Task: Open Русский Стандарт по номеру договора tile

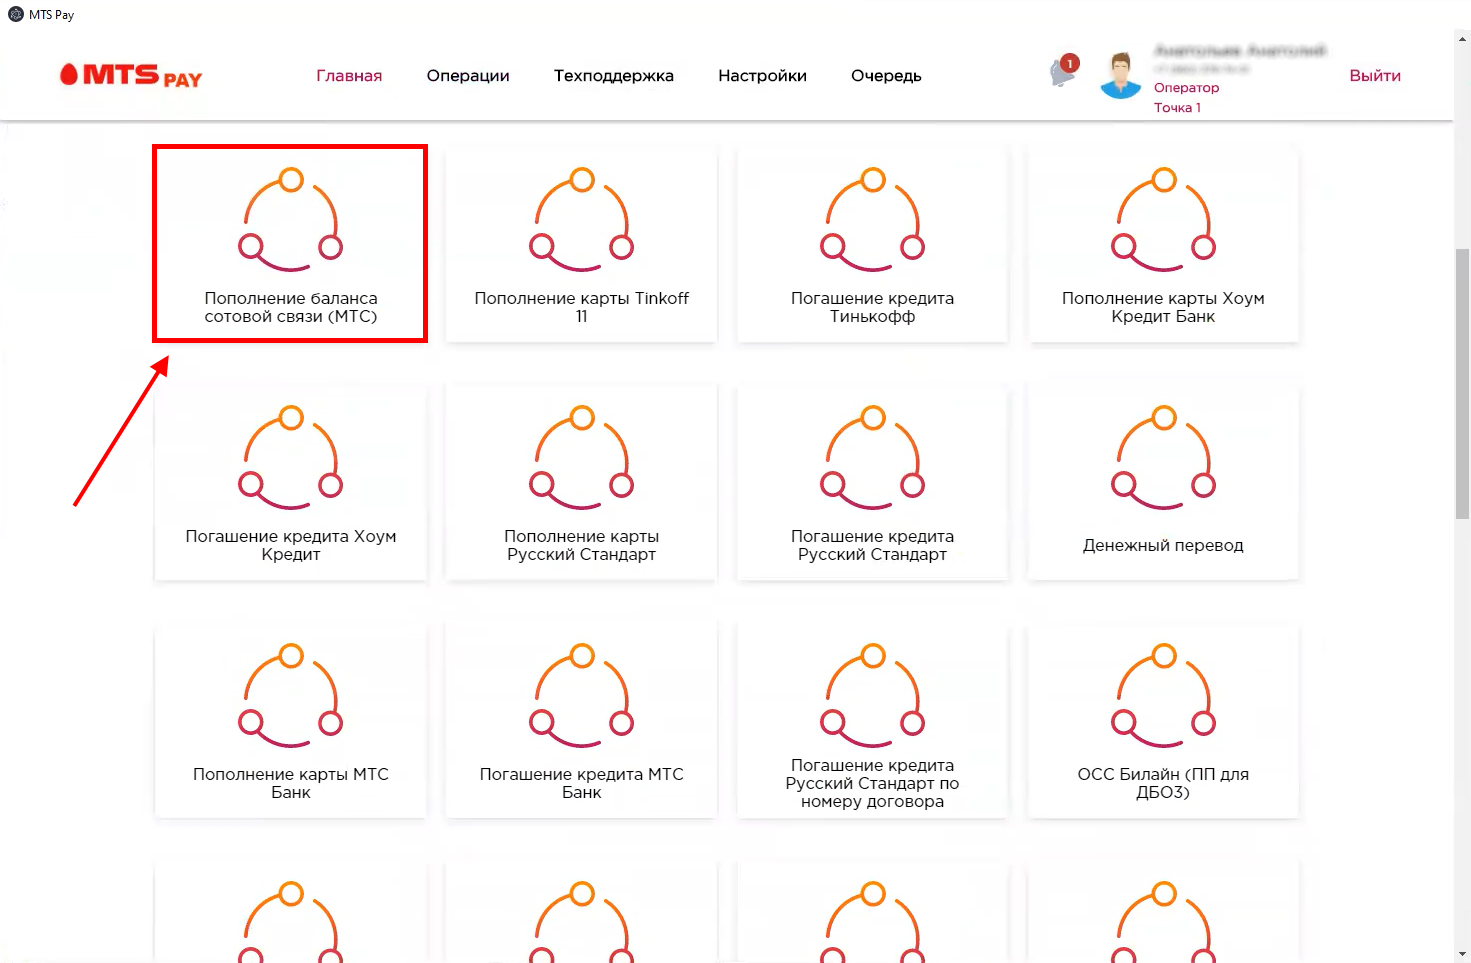Action: pos(872,719)
